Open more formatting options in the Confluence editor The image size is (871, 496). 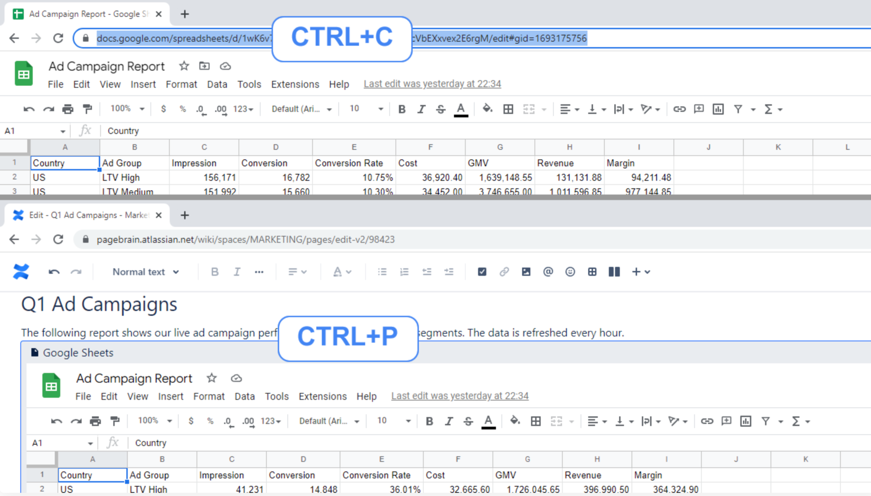(259, 272)
